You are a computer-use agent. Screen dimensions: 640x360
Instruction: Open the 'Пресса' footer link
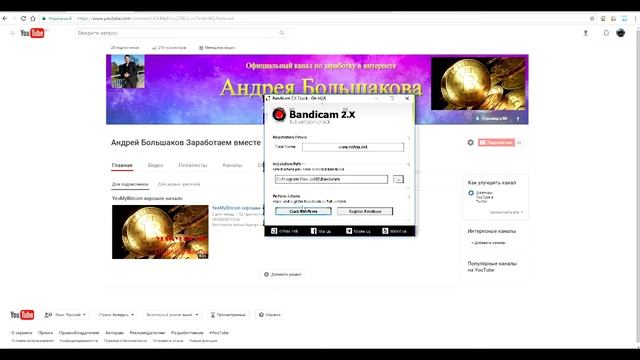tap(45, 333)
